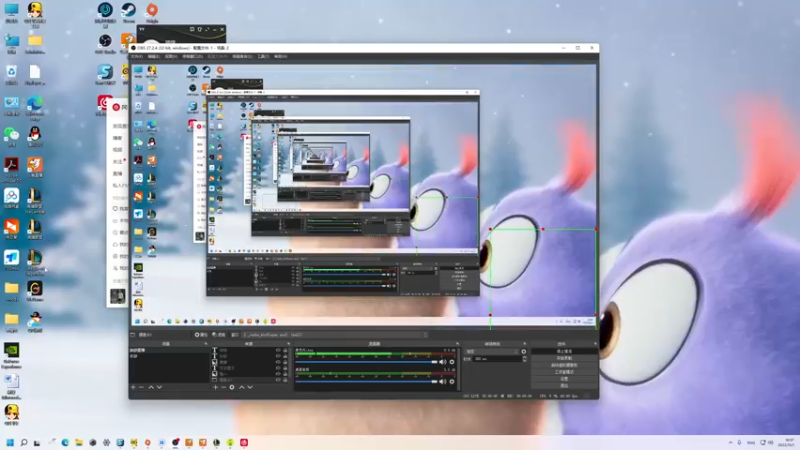Open OBS 文件 menu
This screenshot has height=450, width=800.
[137, 56]
